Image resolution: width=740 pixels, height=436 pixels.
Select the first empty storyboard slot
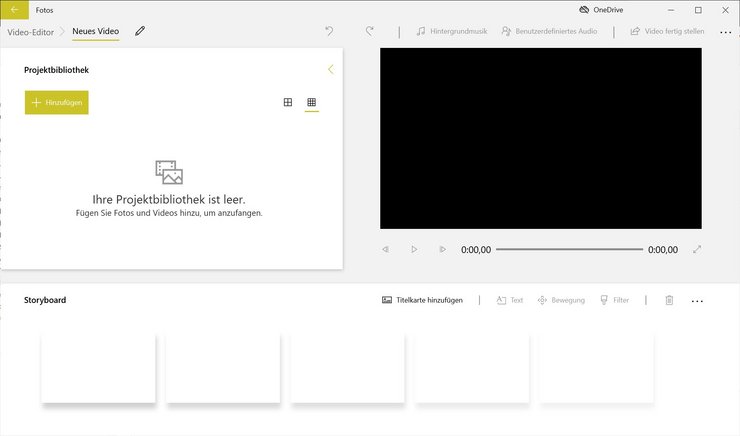click(x=98, y=367)
